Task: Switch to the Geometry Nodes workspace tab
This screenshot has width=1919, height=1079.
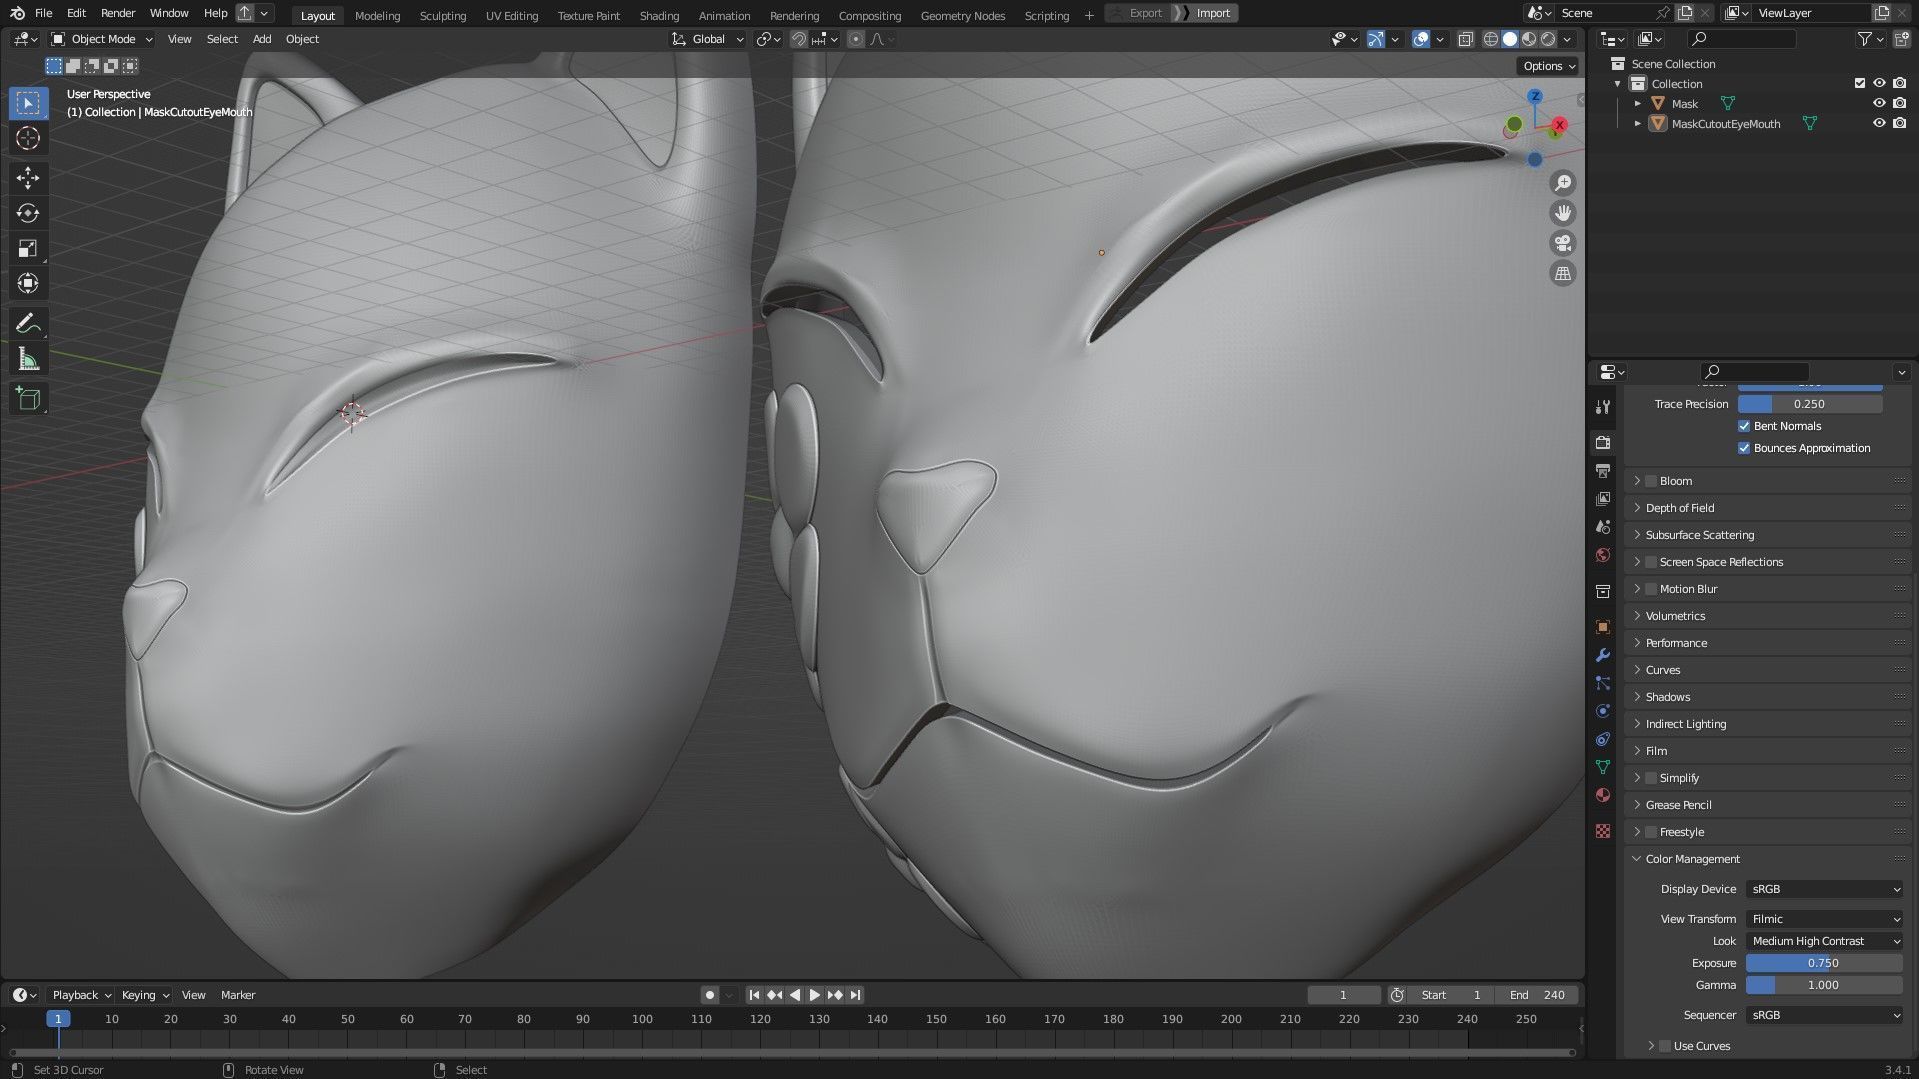Action: (x=962, y=15)
